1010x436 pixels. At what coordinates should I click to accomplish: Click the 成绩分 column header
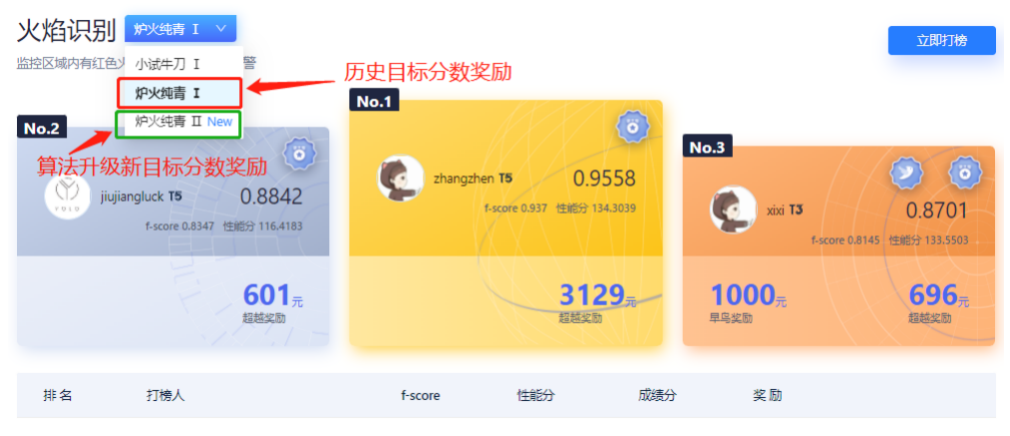pos(657,395)
